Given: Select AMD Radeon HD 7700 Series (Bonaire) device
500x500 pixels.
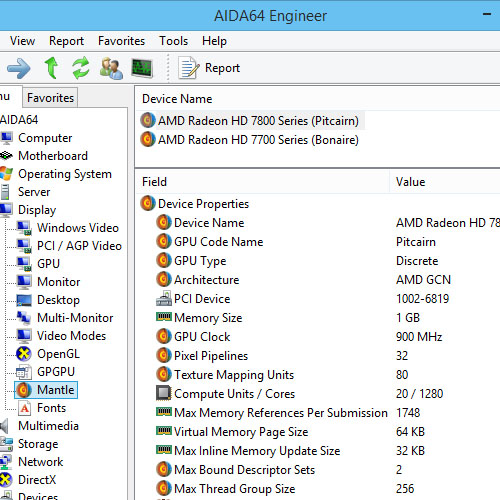Looking at the screenshot, I should pos(258,140).
